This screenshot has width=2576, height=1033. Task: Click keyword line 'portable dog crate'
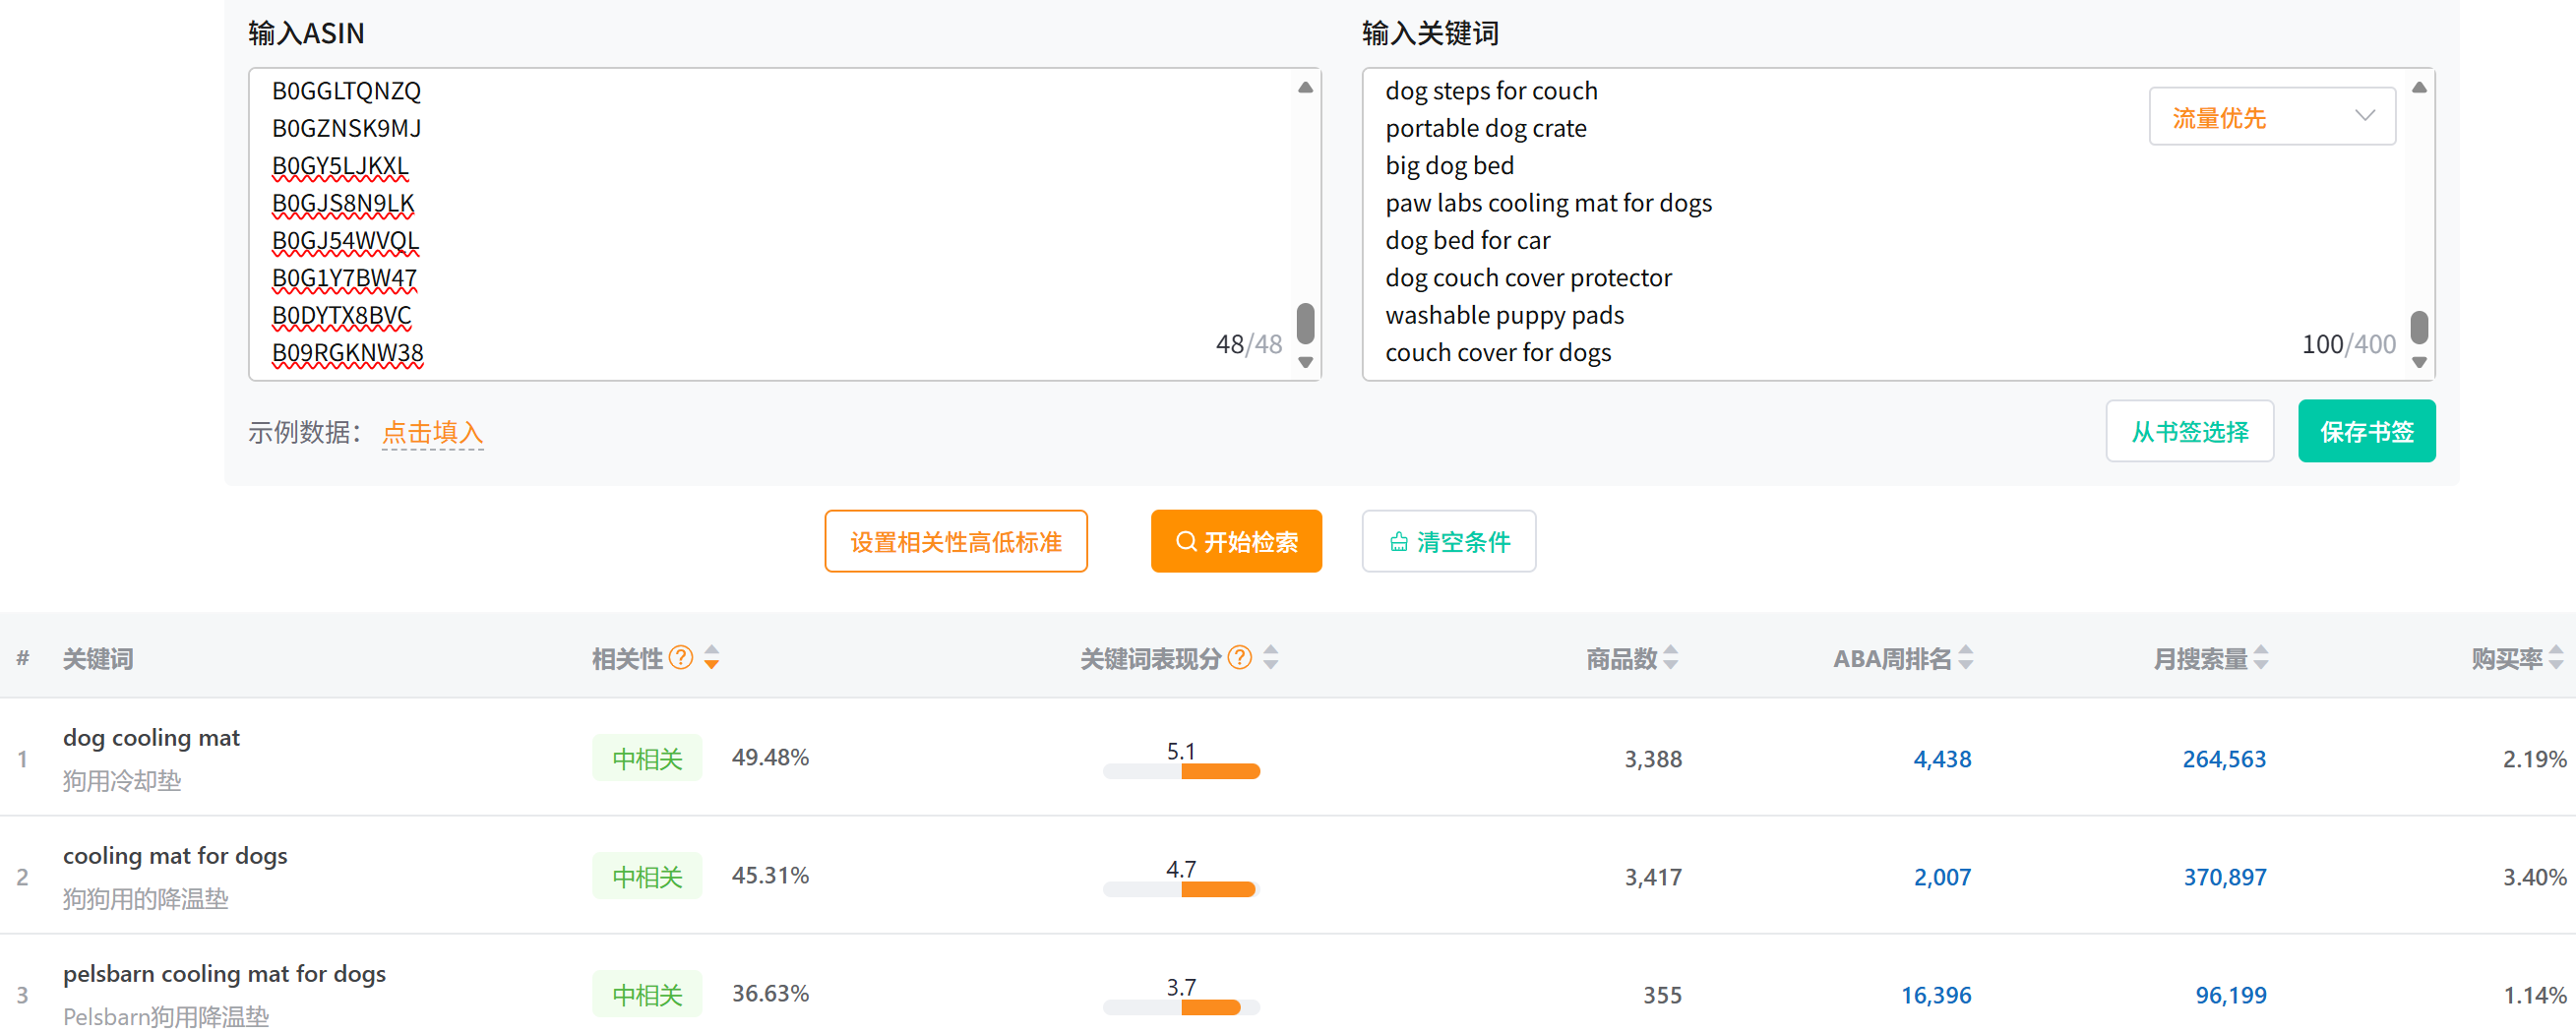tap(1485, 128)
